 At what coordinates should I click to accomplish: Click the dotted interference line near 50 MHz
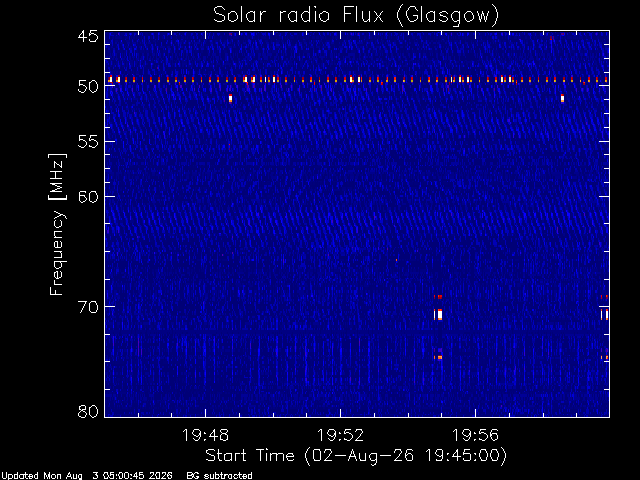tap(357, 80)
